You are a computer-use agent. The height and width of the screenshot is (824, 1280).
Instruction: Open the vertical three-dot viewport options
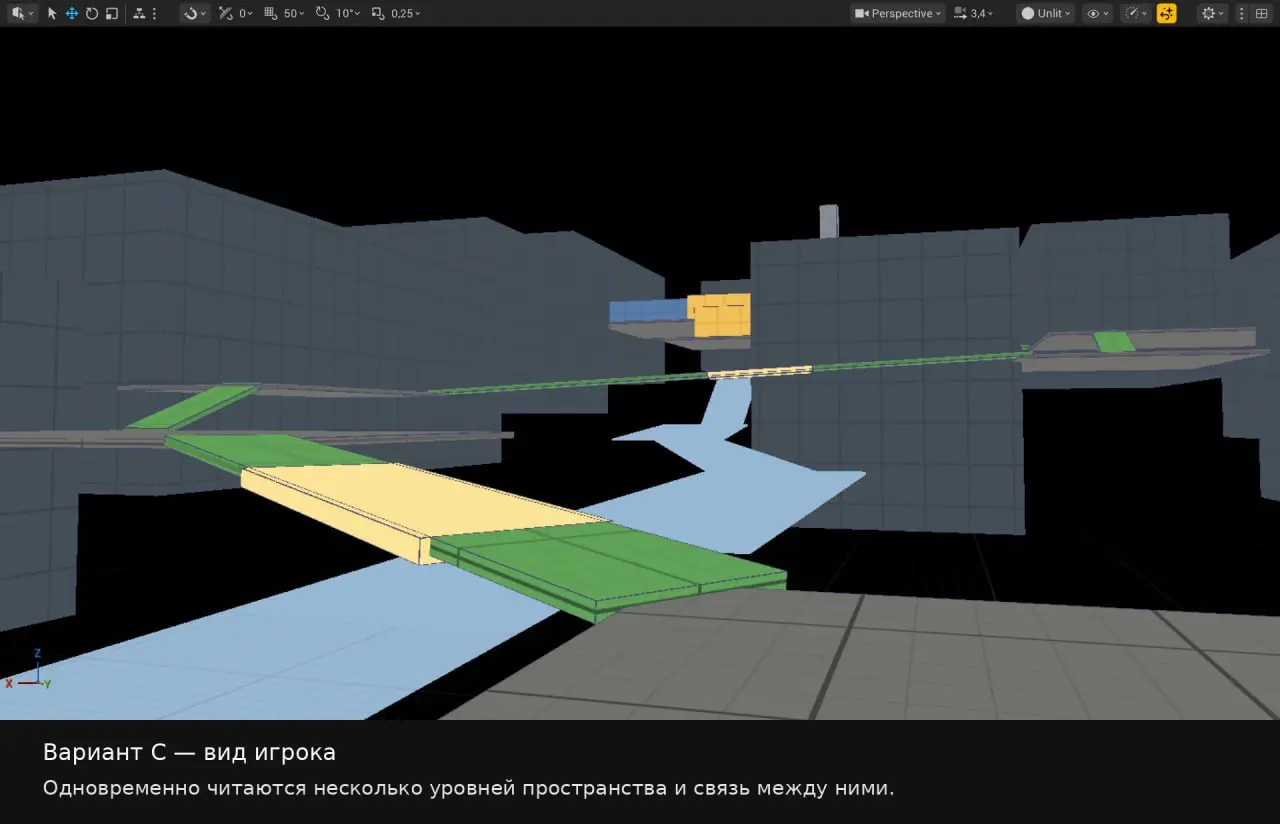(1242, 14)
